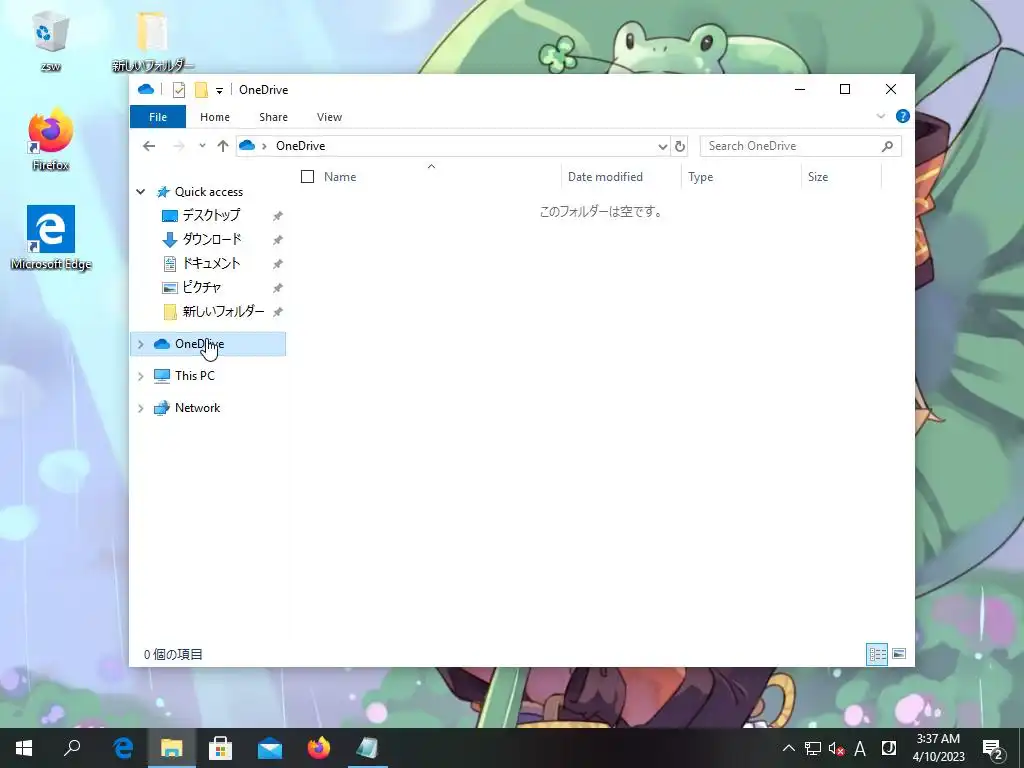Screen dimensions: 1024x768
Task: Click the pin icon beside デスクトップ
Action: [278, 216]
